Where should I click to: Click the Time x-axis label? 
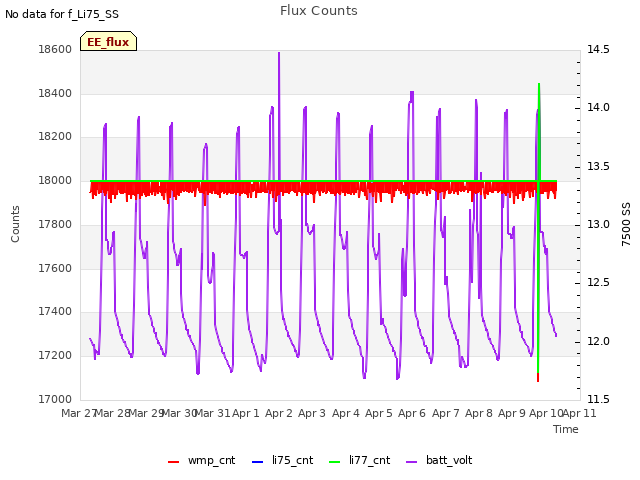pos(566,429)
